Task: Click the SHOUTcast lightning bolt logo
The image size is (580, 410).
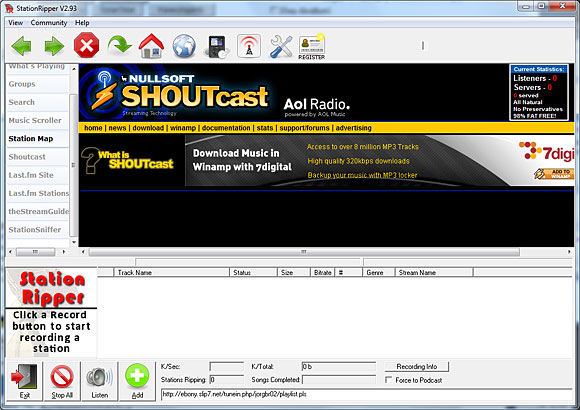Action: coord(104,92)
